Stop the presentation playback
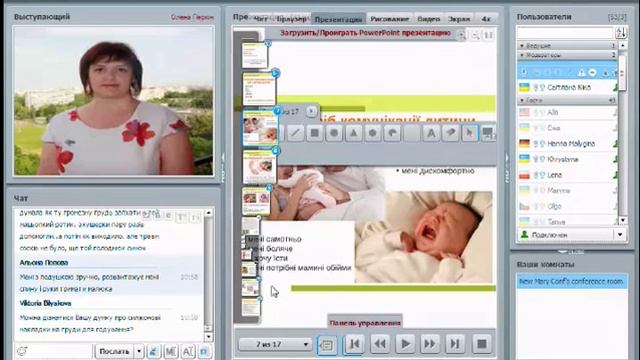 (482, 344)
